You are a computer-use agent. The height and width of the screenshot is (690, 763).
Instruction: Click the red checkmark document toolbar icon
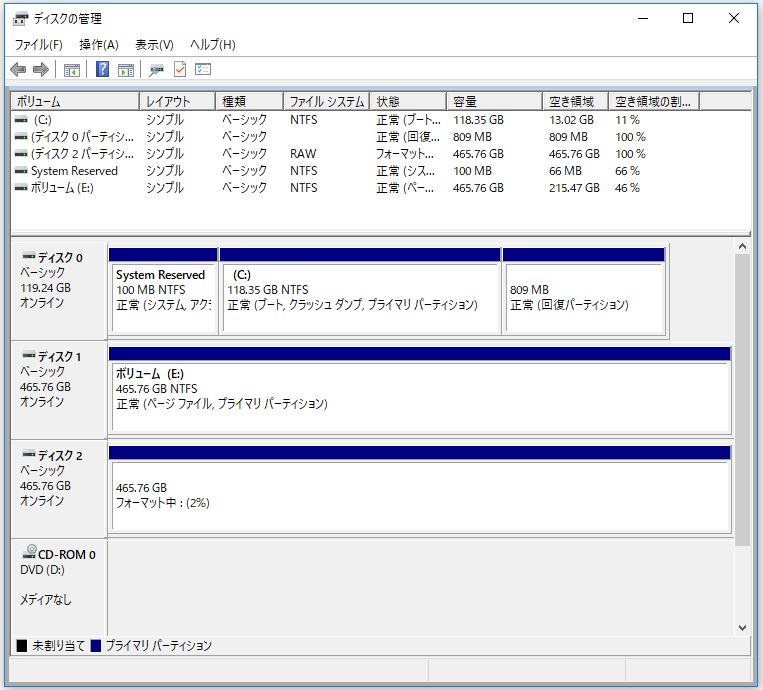(x=180, y=70)
